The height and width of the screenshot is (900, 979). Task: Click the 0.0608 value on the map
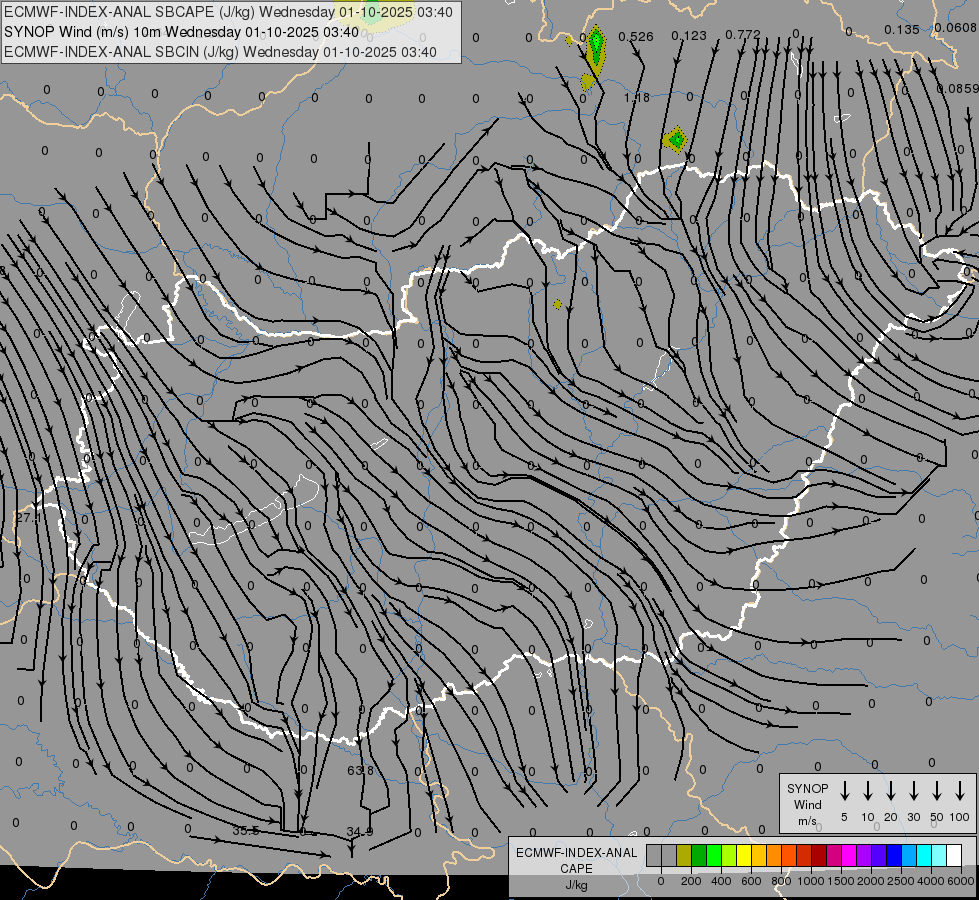pyautogui.click(x=955, y=27)
